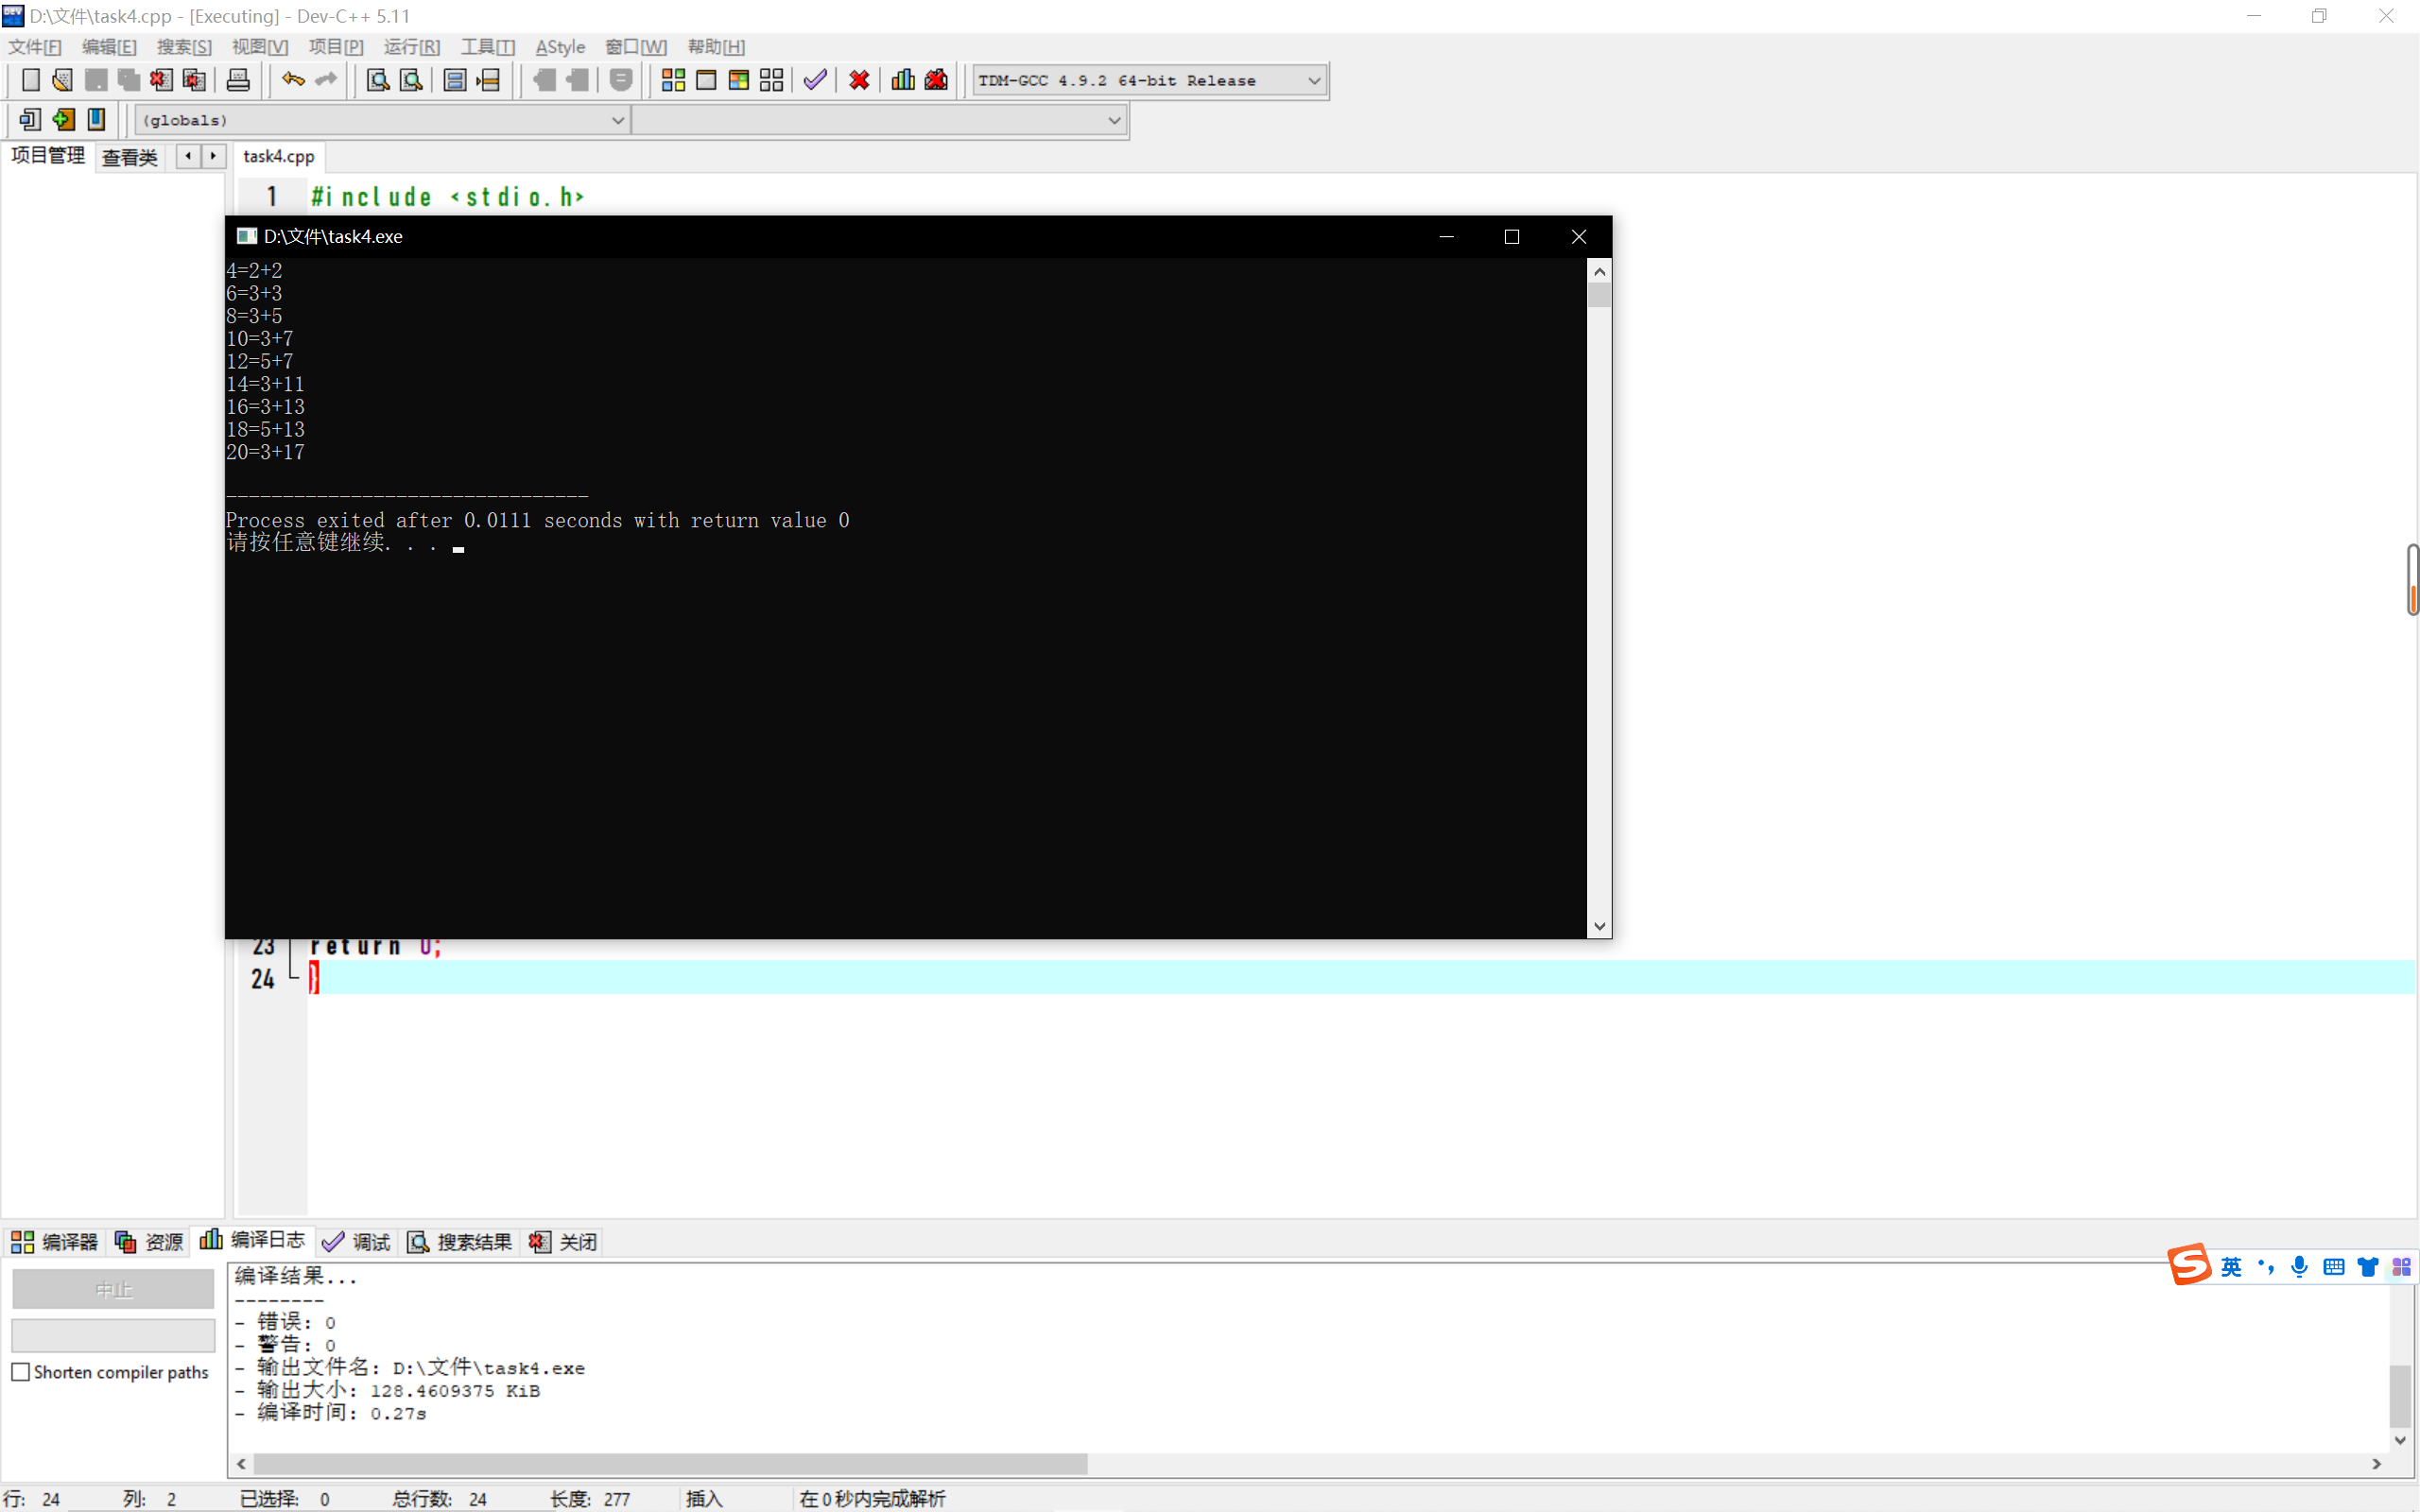This screenshot has height=1512, width=2420.
Task: Enable the Shorten compiler paths checkbox
Action: [x=21, y=1372]
